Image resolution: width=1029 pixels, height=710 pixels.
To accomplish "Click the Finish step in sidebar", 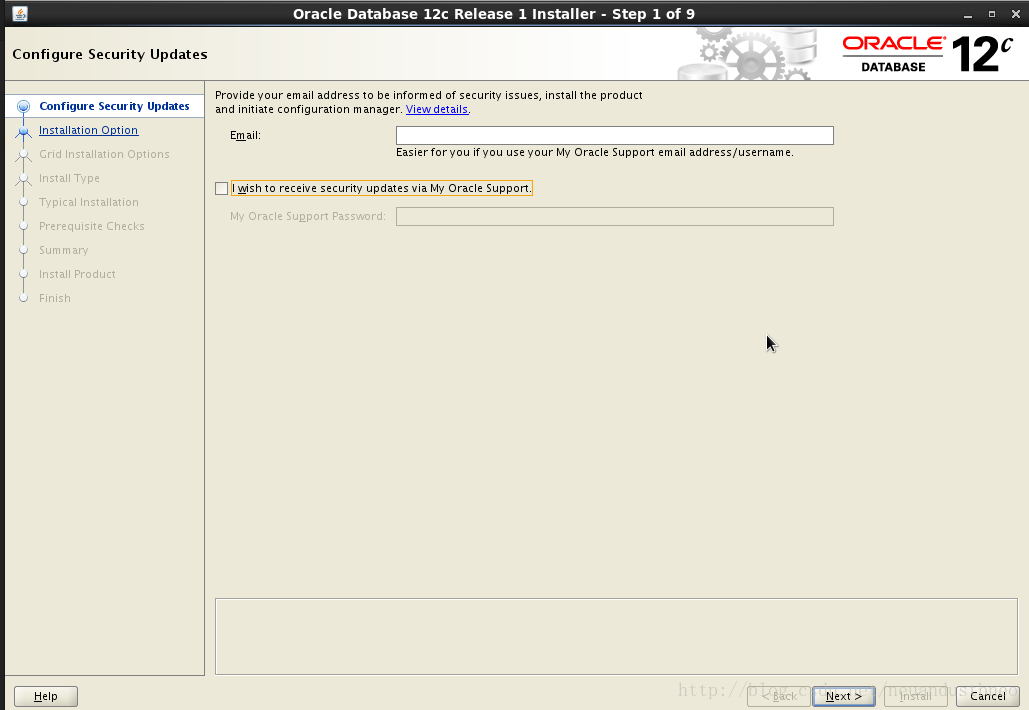I will pos(54,298).
